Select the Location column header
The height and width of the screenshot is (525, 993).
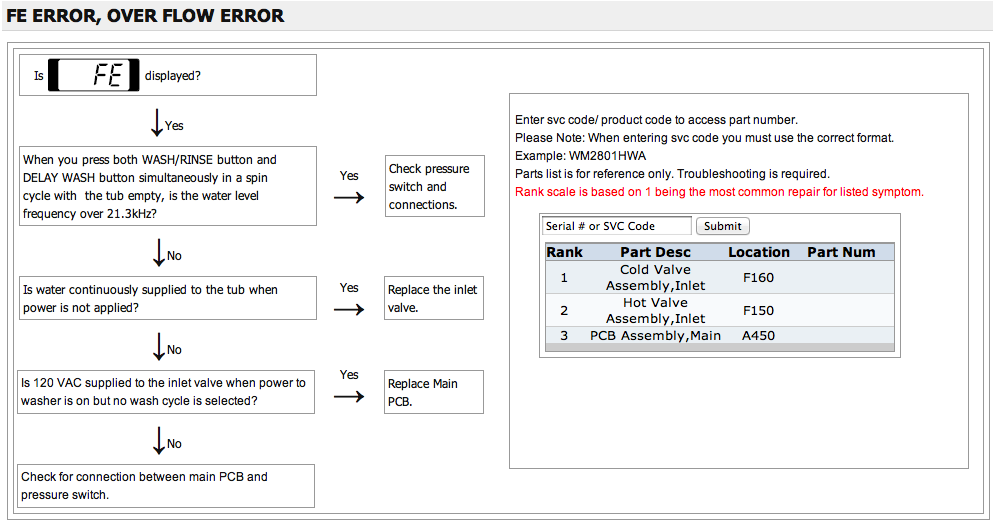759,252
